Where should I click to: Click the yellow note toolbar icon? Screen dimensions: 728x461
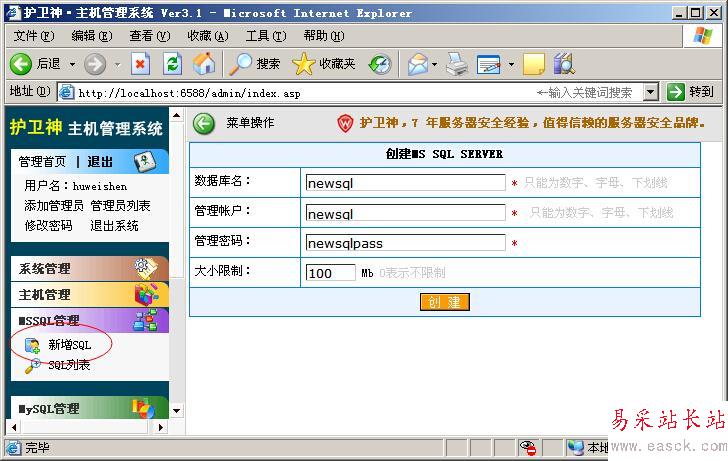coord(534,64)
